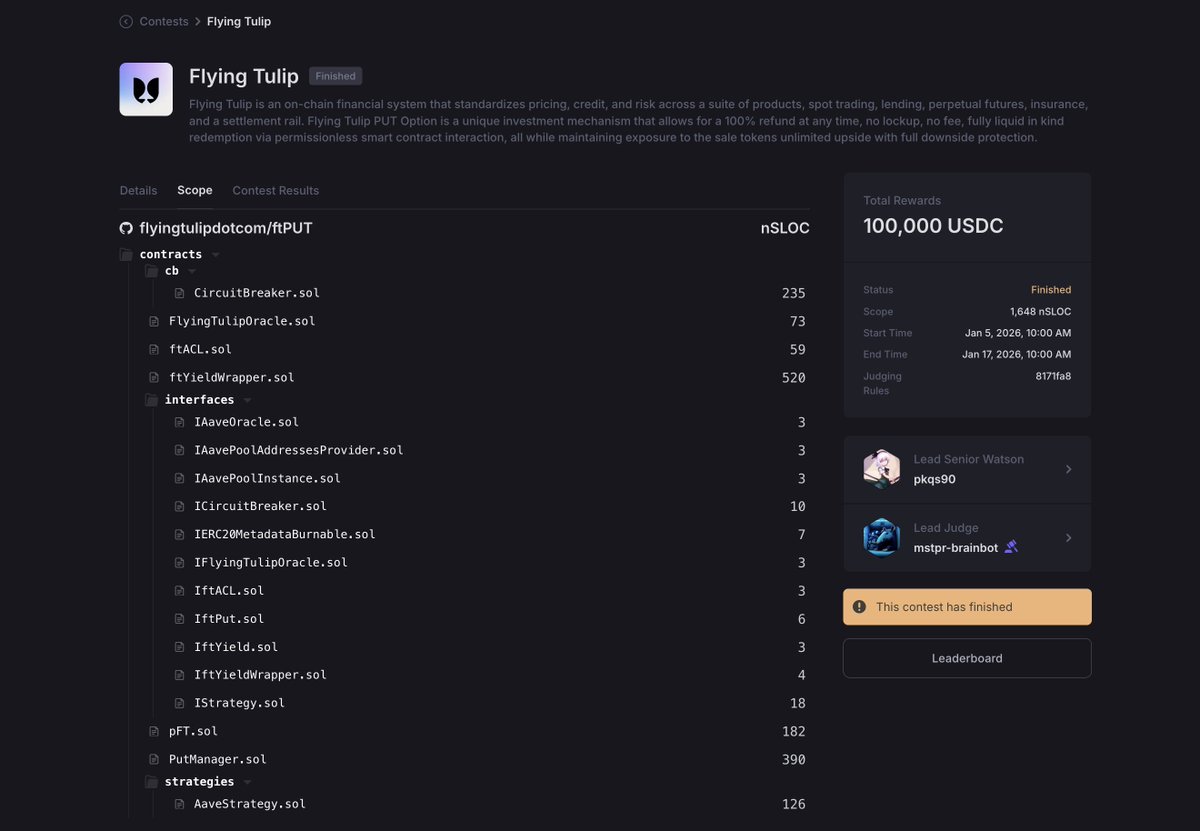
Task: Open PutManager.sol file
Action: [x=218, y=759]
